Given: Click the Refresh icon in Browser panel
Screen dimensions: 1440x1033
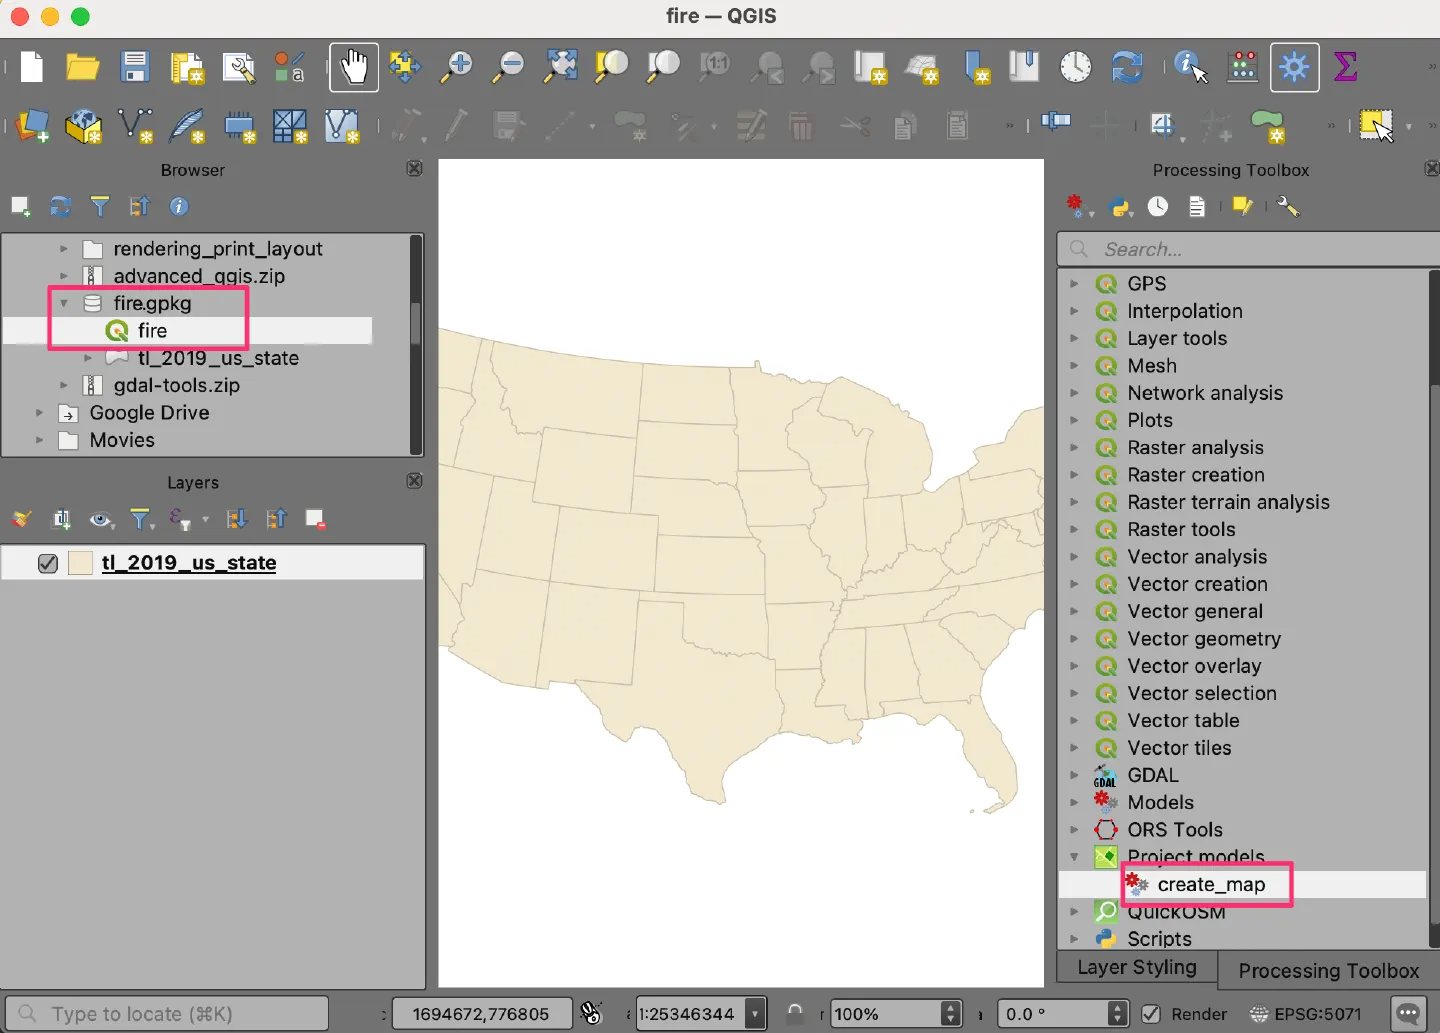Looking at the screenshot, I should click(61, 206).
